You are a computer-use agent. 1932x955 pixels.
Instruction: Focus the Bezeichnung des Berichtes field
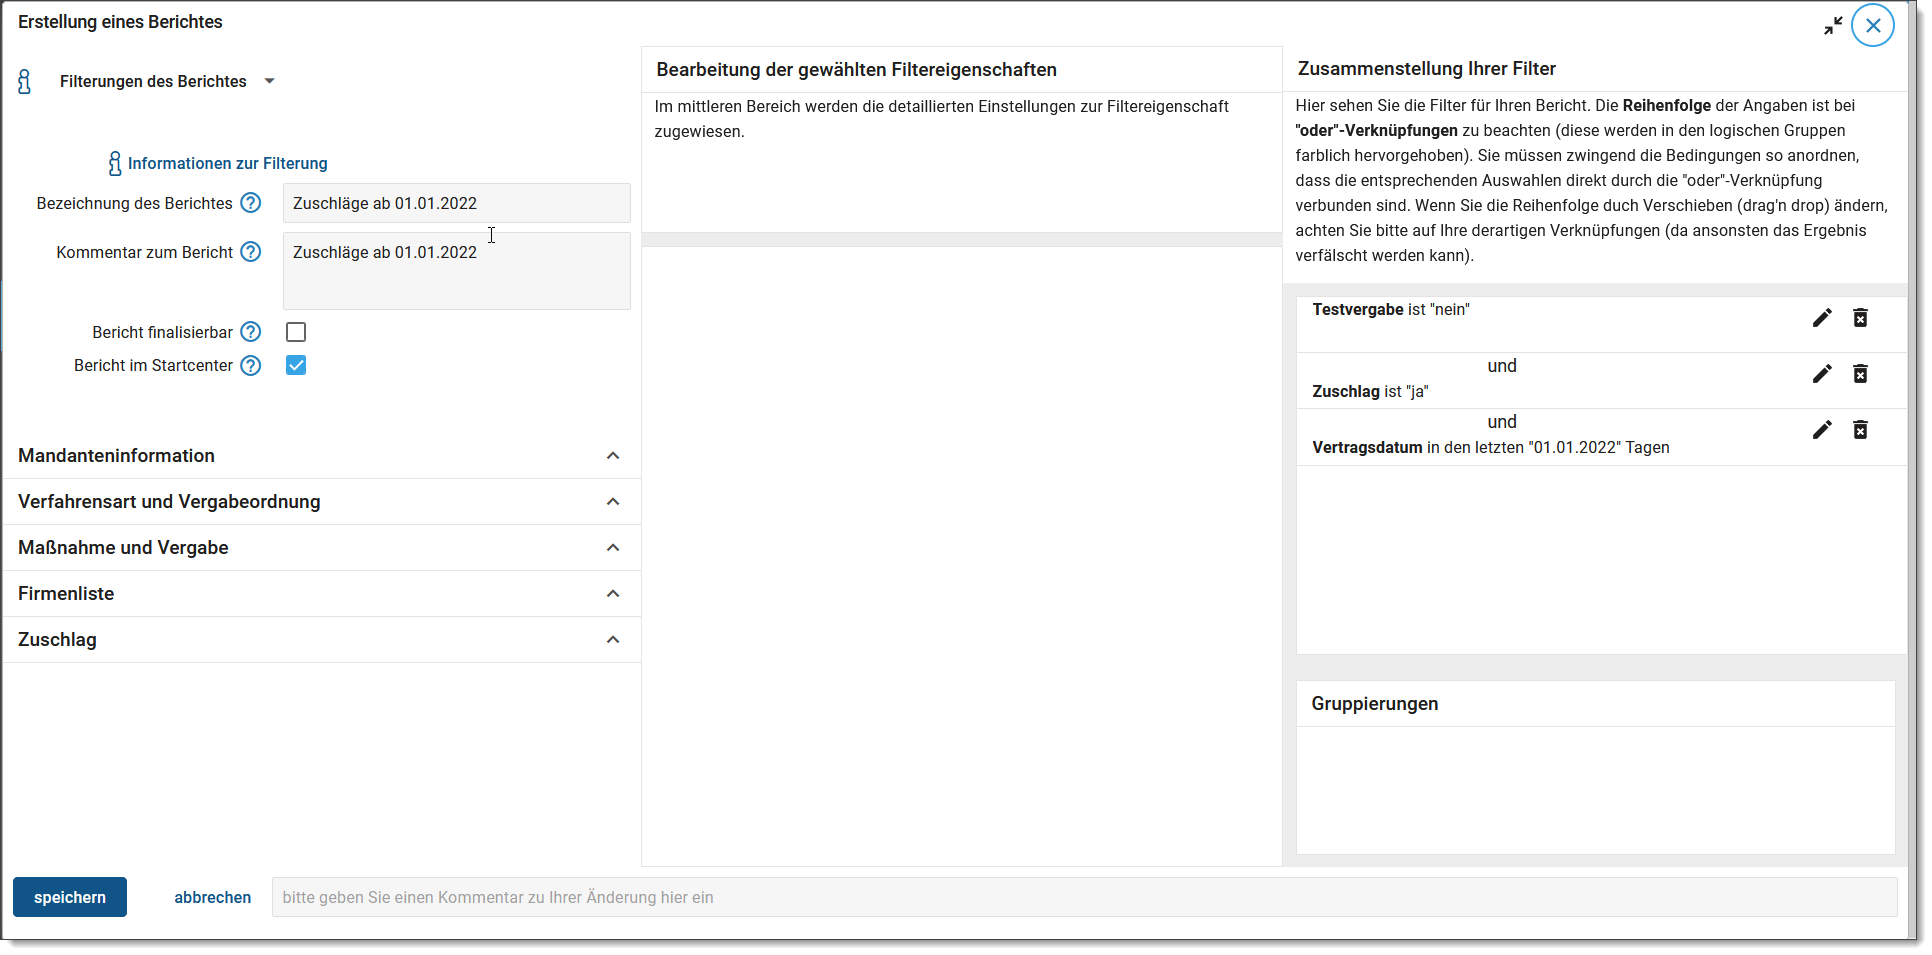click(457, 203)
